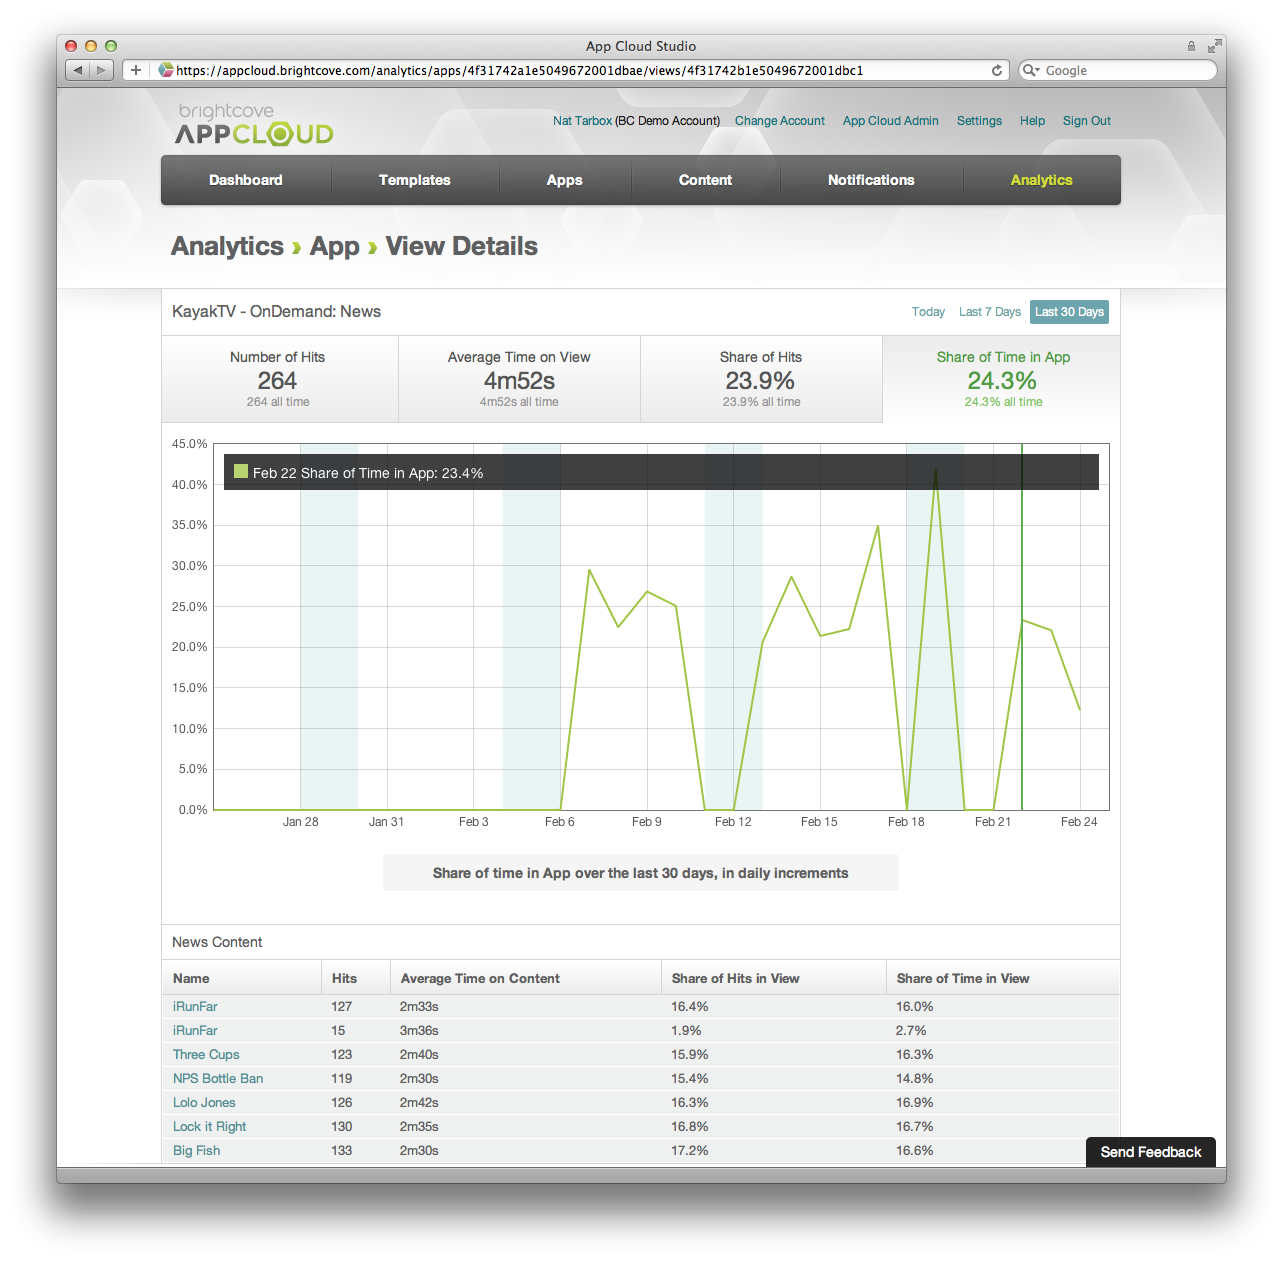Click the Feb 17 peak near 35 percent
This screenshot has height=1262, width=1283.
coord(878,526)
